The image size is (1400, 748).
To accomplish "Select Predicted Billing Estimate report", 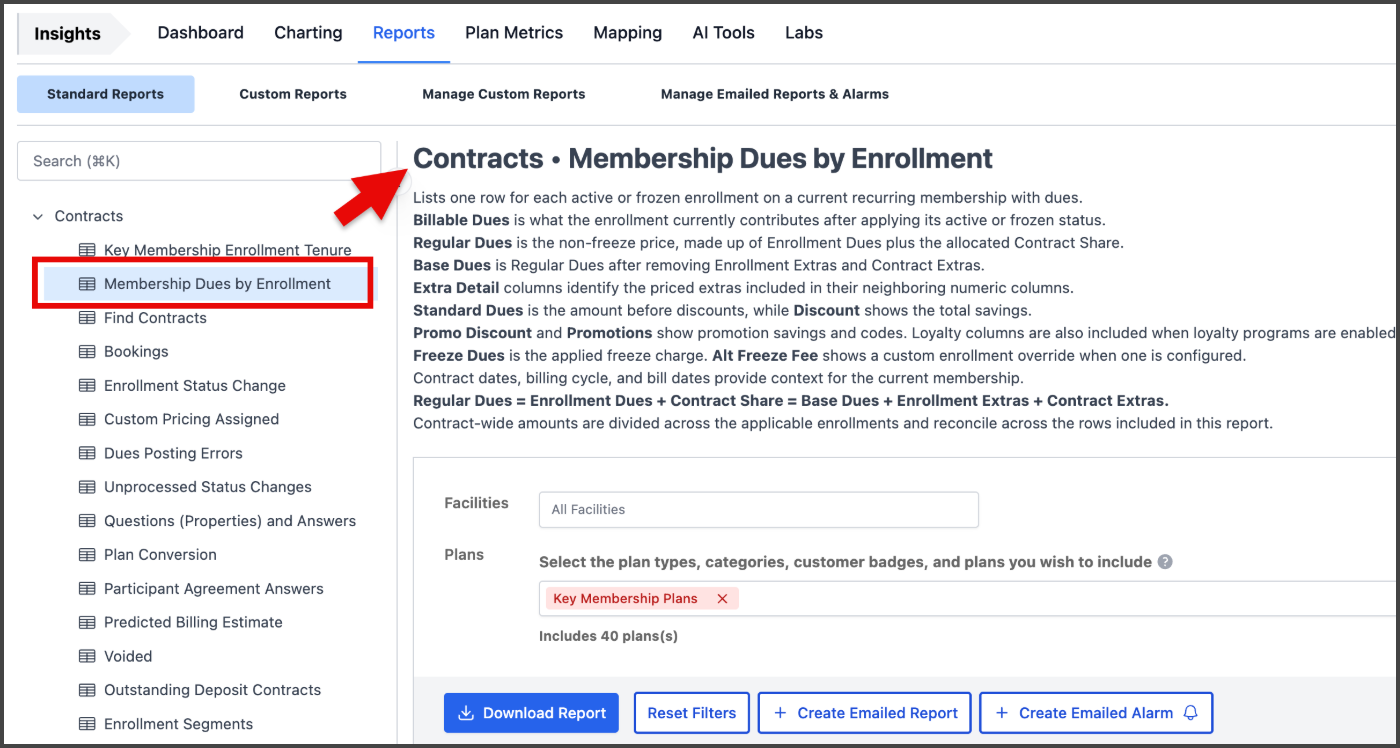I will [193, 622].
